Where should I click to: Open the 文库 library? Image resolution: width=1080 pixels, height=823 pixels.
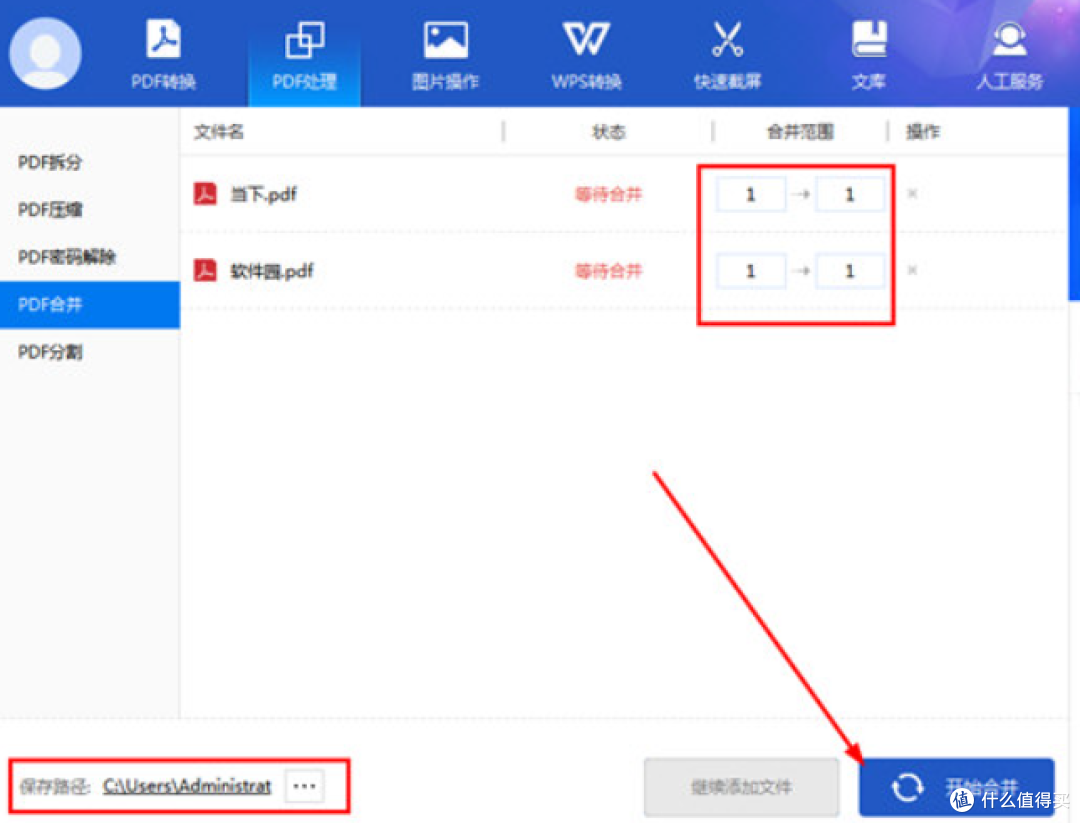[868, 55]
